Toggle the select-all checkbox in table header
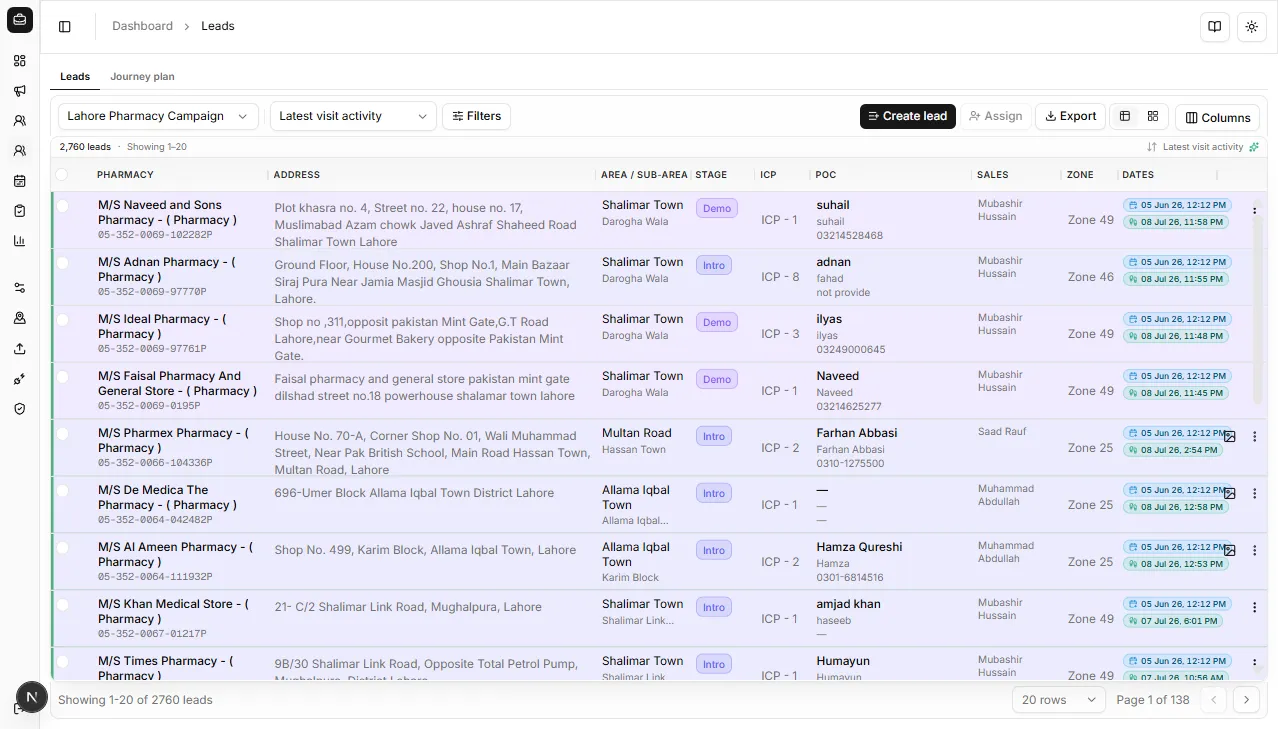1278x729 pixels. pos(62,174)
